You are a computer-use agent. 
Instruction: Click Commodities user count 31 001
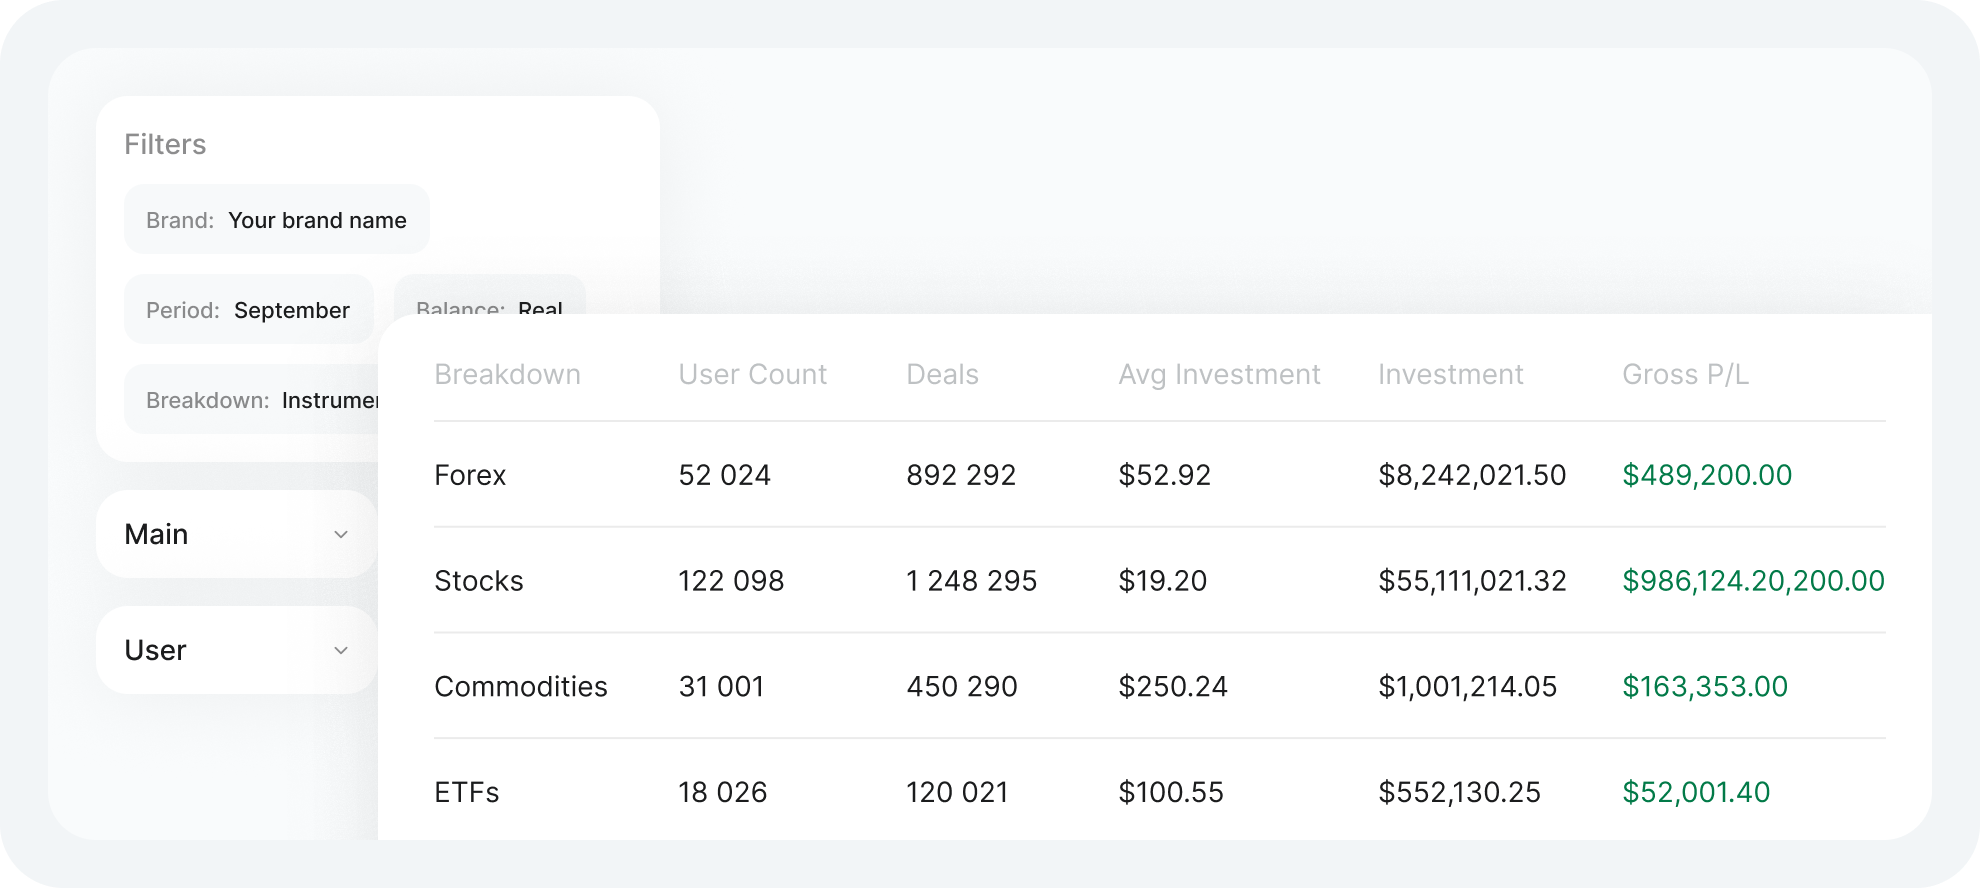[721, 687]
